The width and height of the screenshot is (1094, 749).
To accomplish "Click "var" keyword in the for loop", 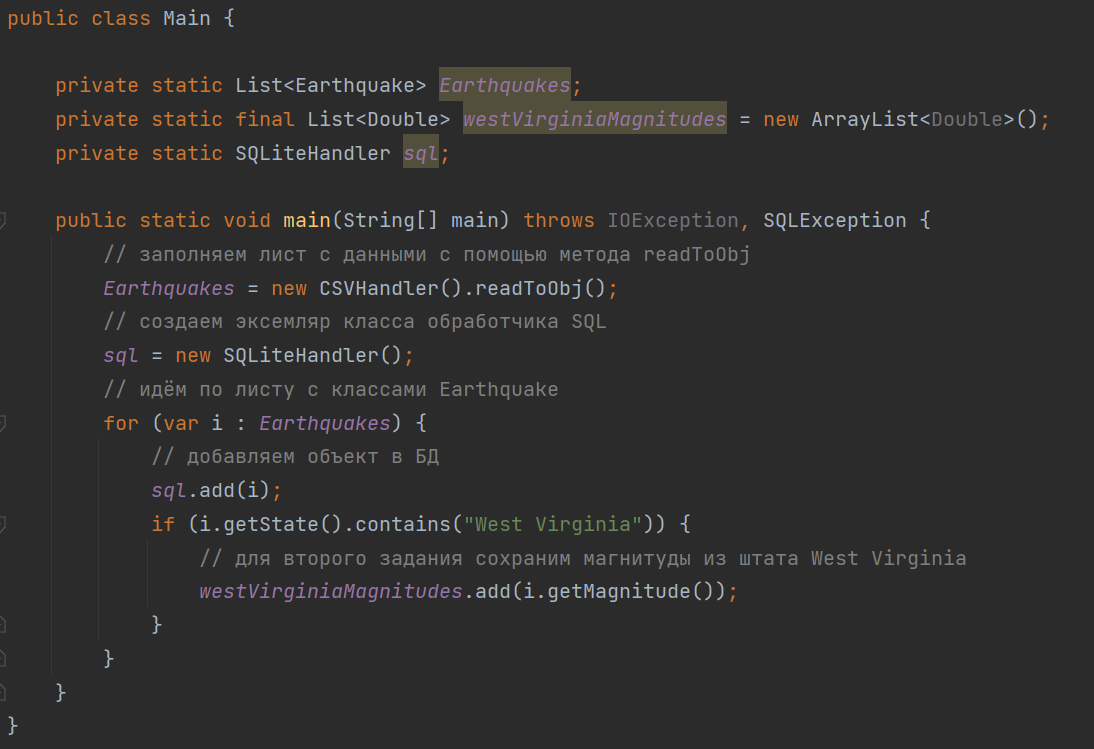I will coord(181,423).
